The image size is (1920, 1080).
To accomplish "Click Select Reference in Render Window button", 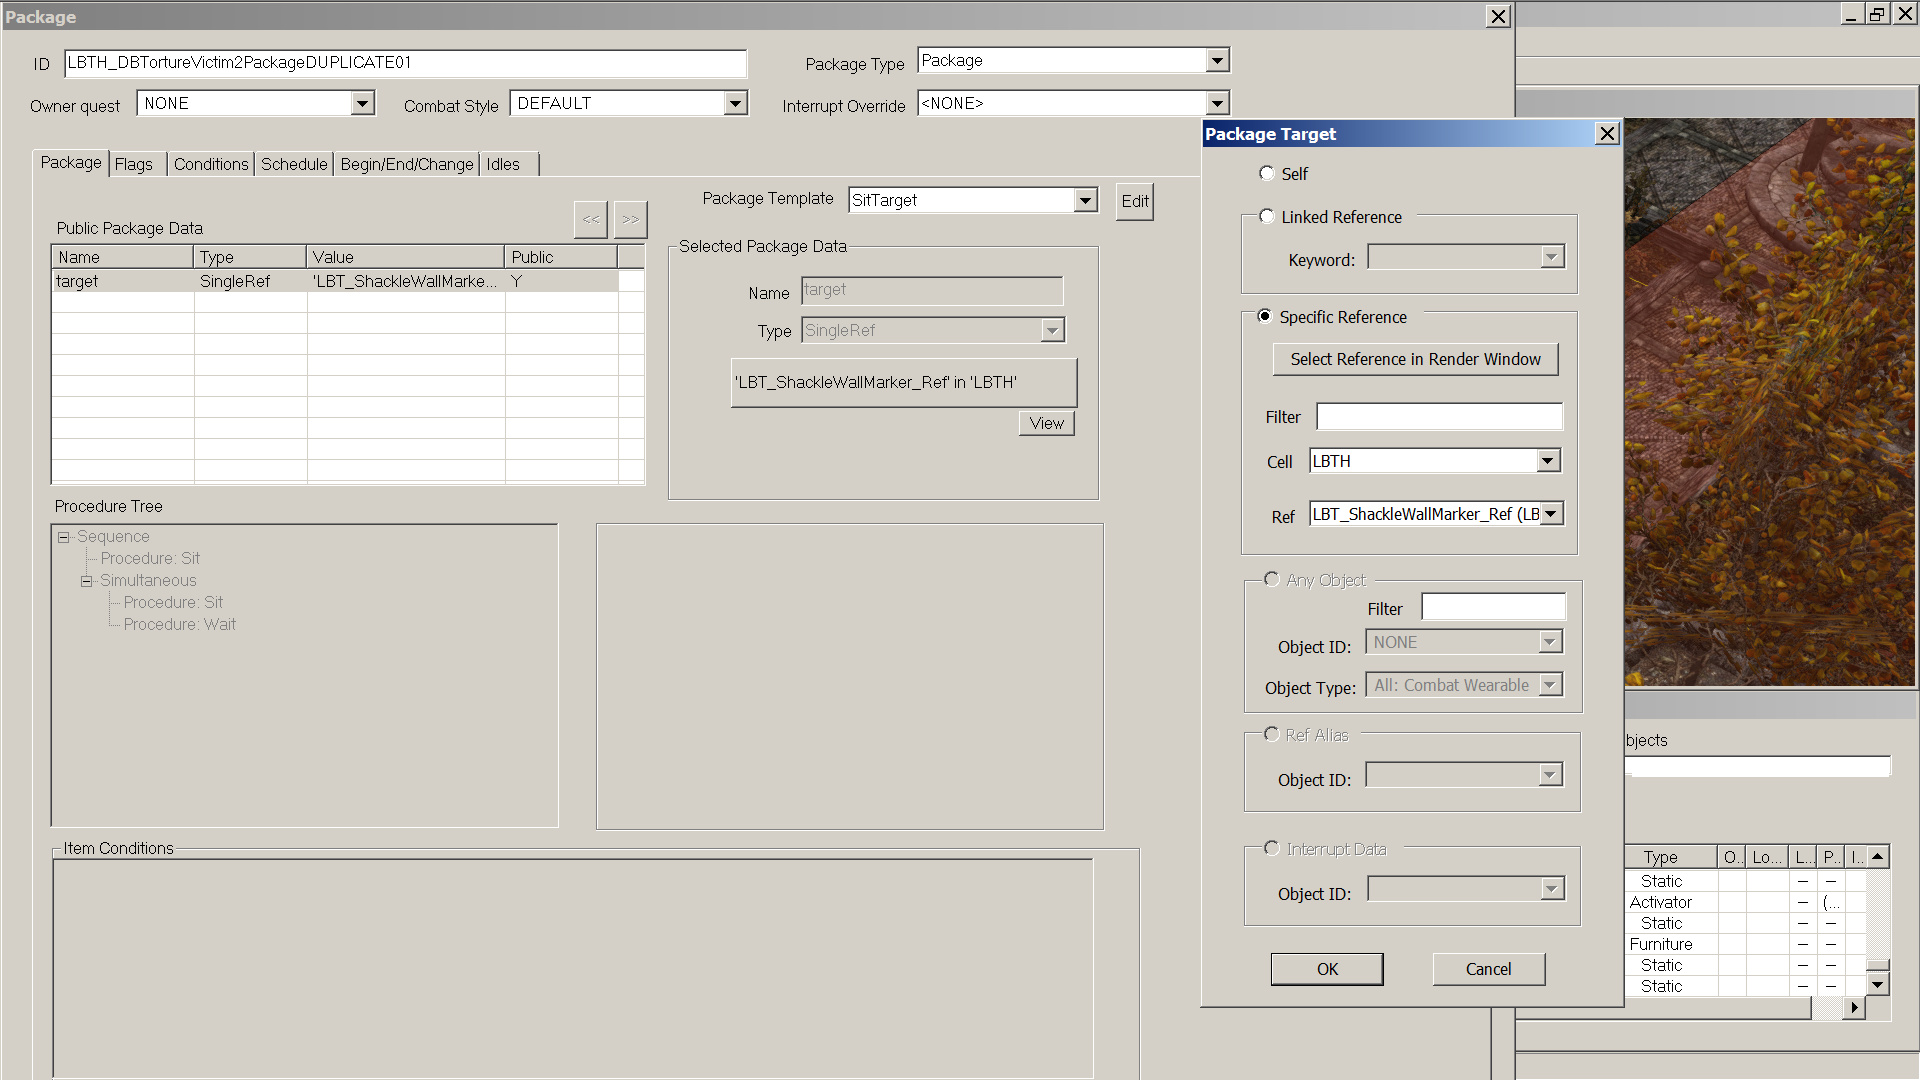I will (x=1415, y=359).
